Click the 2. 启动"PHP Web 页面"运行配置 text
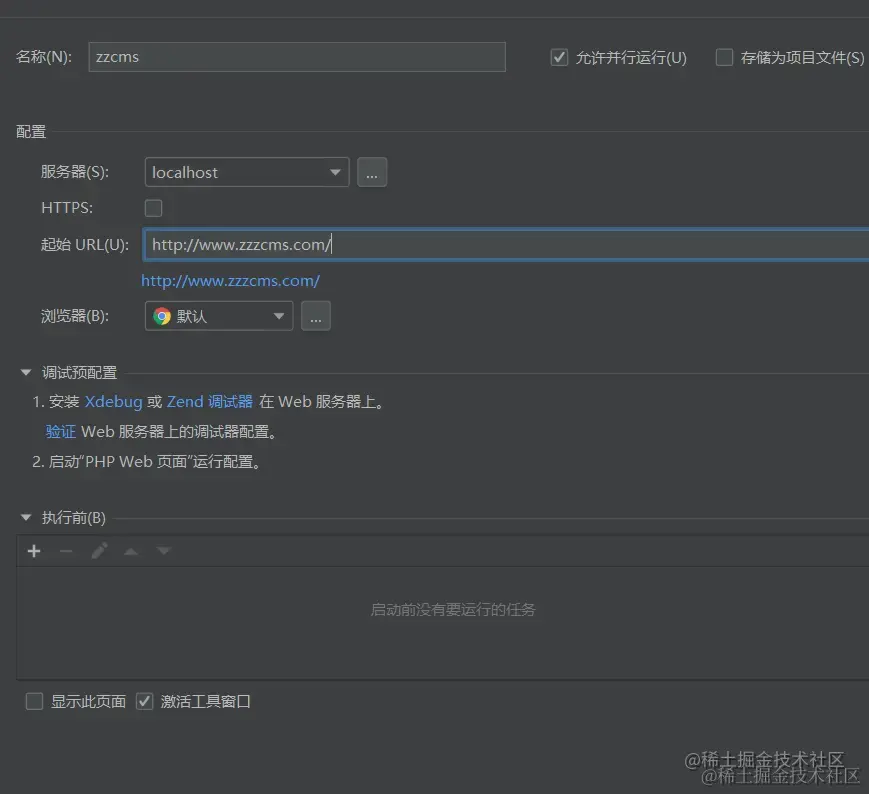This screenshot has width=869, height=794. coord(146,462)
